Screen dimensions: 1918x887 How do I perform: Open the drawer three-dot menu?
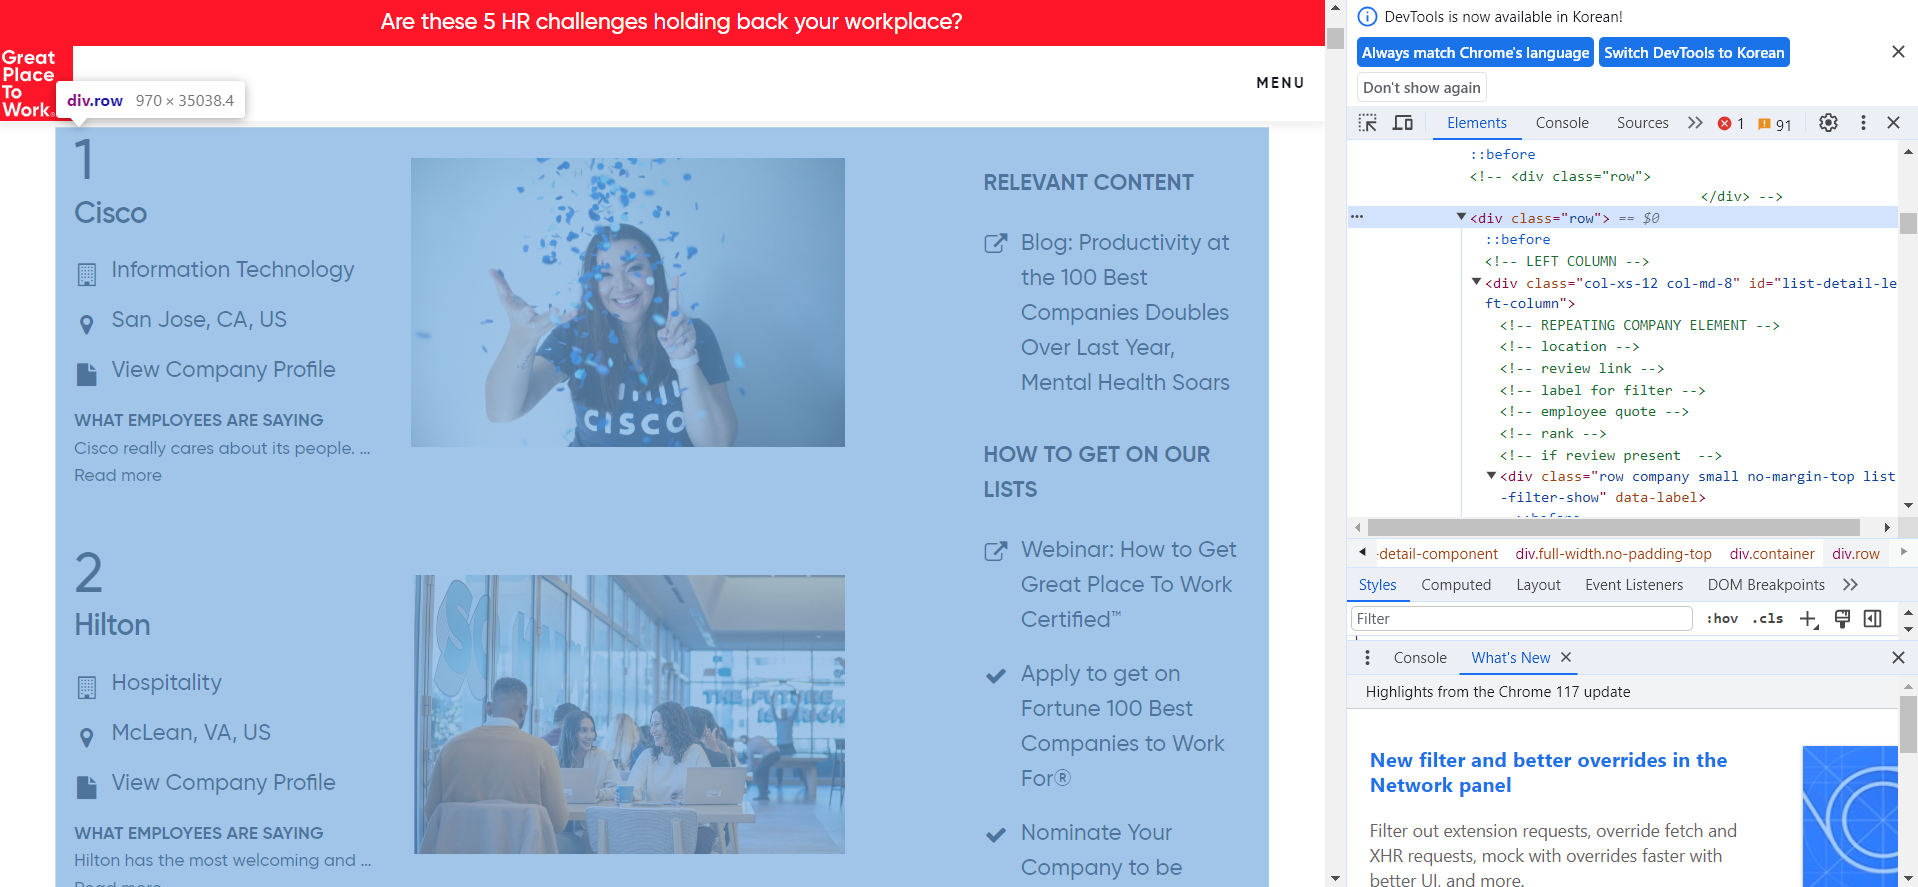[1368, 658]
